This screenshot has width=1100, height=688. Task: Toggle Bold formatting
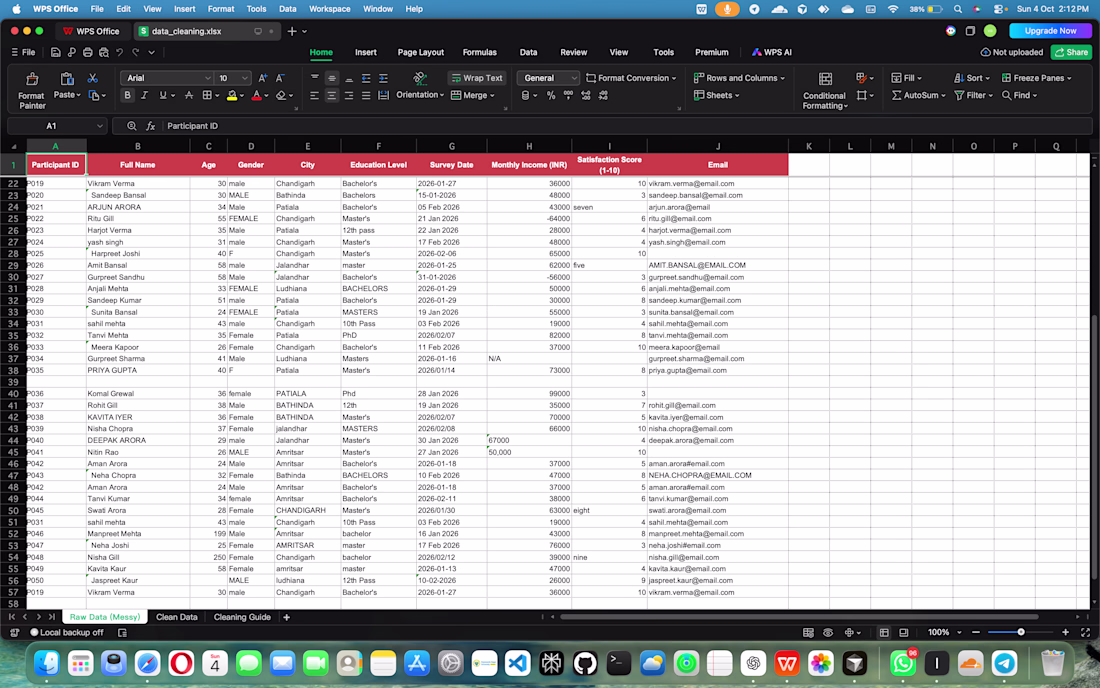click(127, 95)
